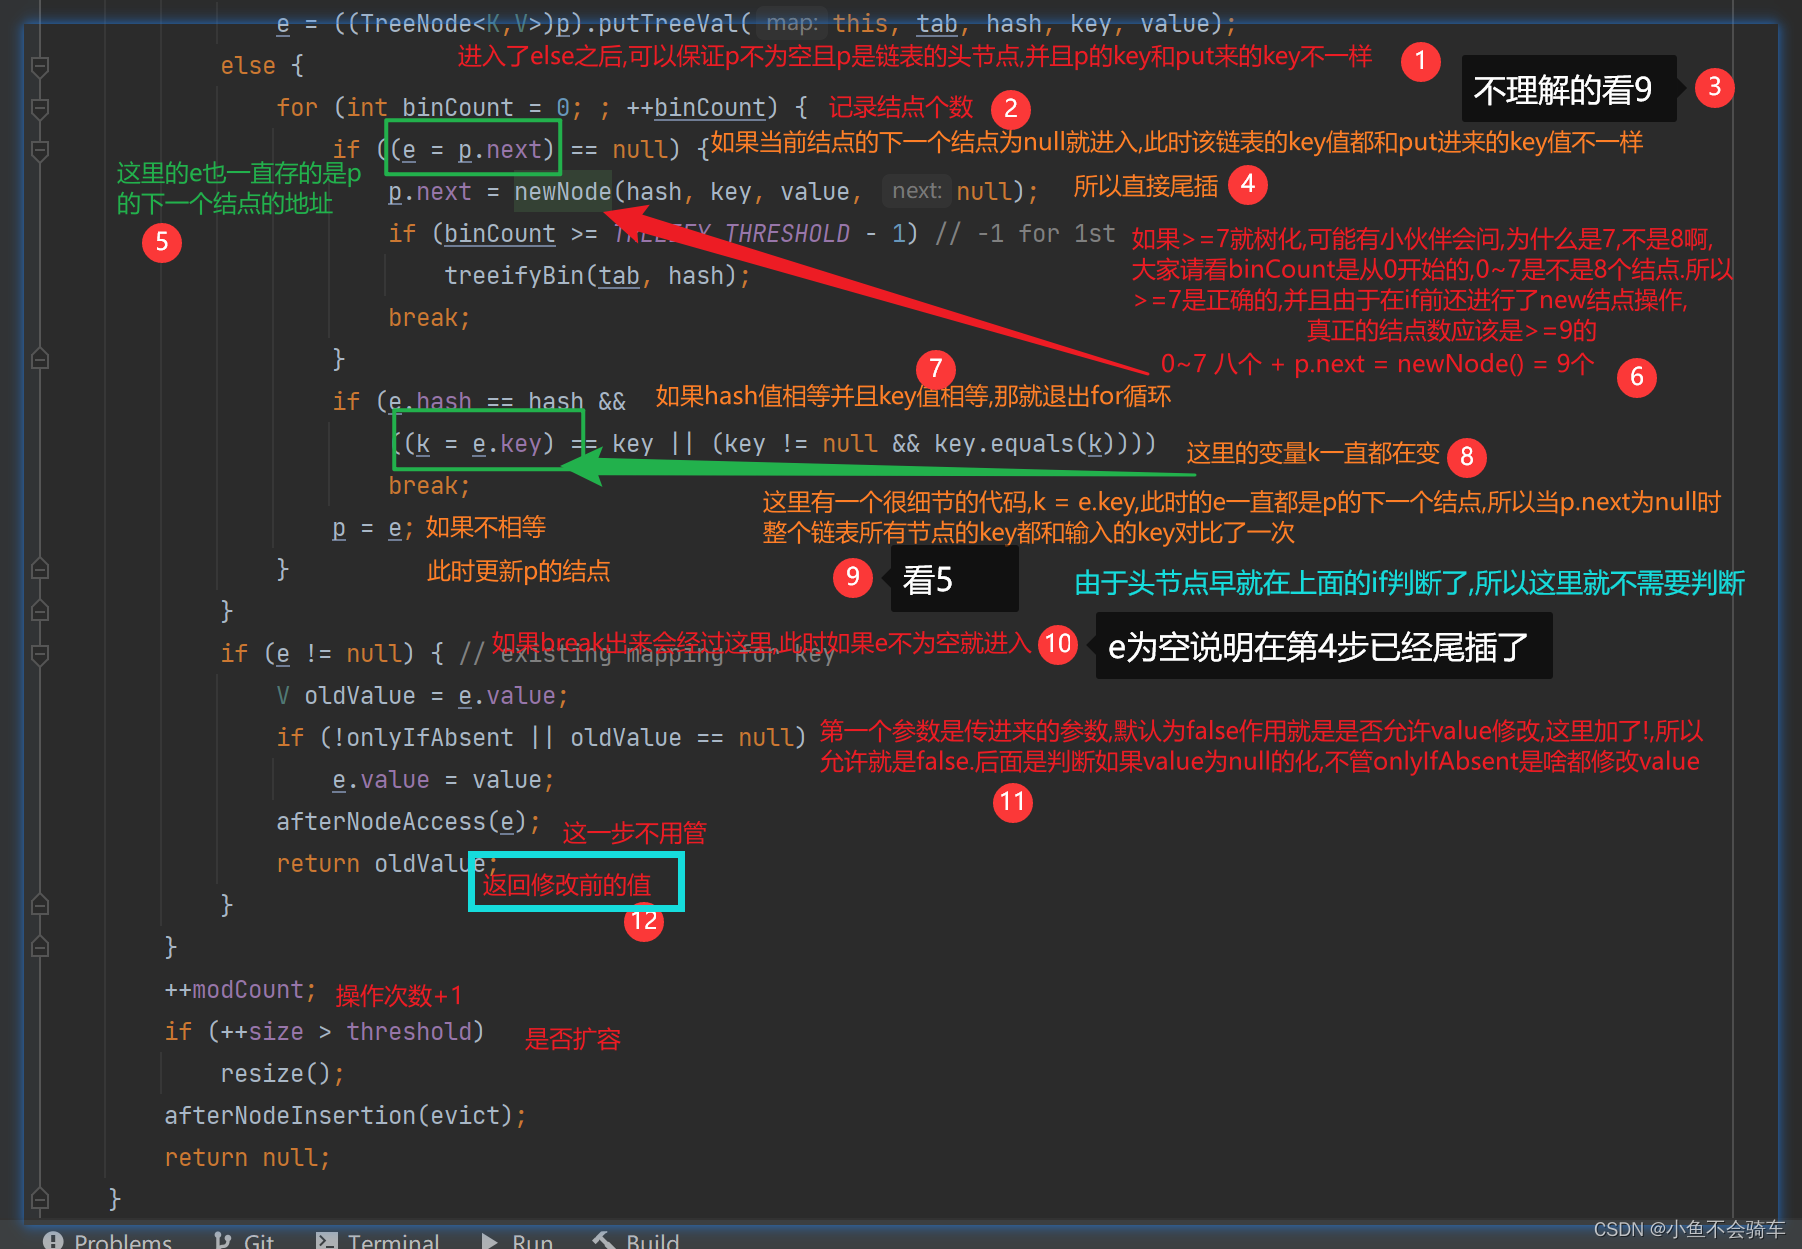Click 'resize()' method call
Screen dimensions: 1802x1249
click(275, 1074)
